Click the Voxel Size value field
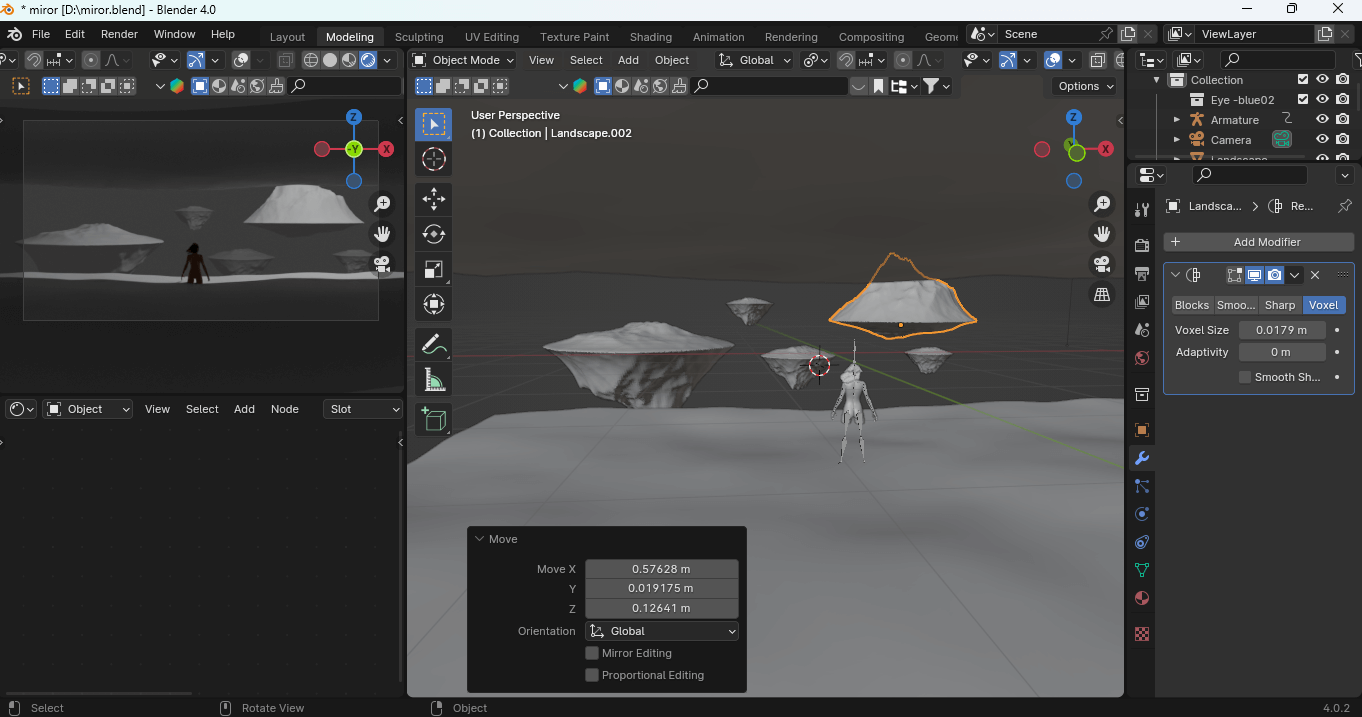Screen dimensions: 1362x717 (x=1282, y=330)
